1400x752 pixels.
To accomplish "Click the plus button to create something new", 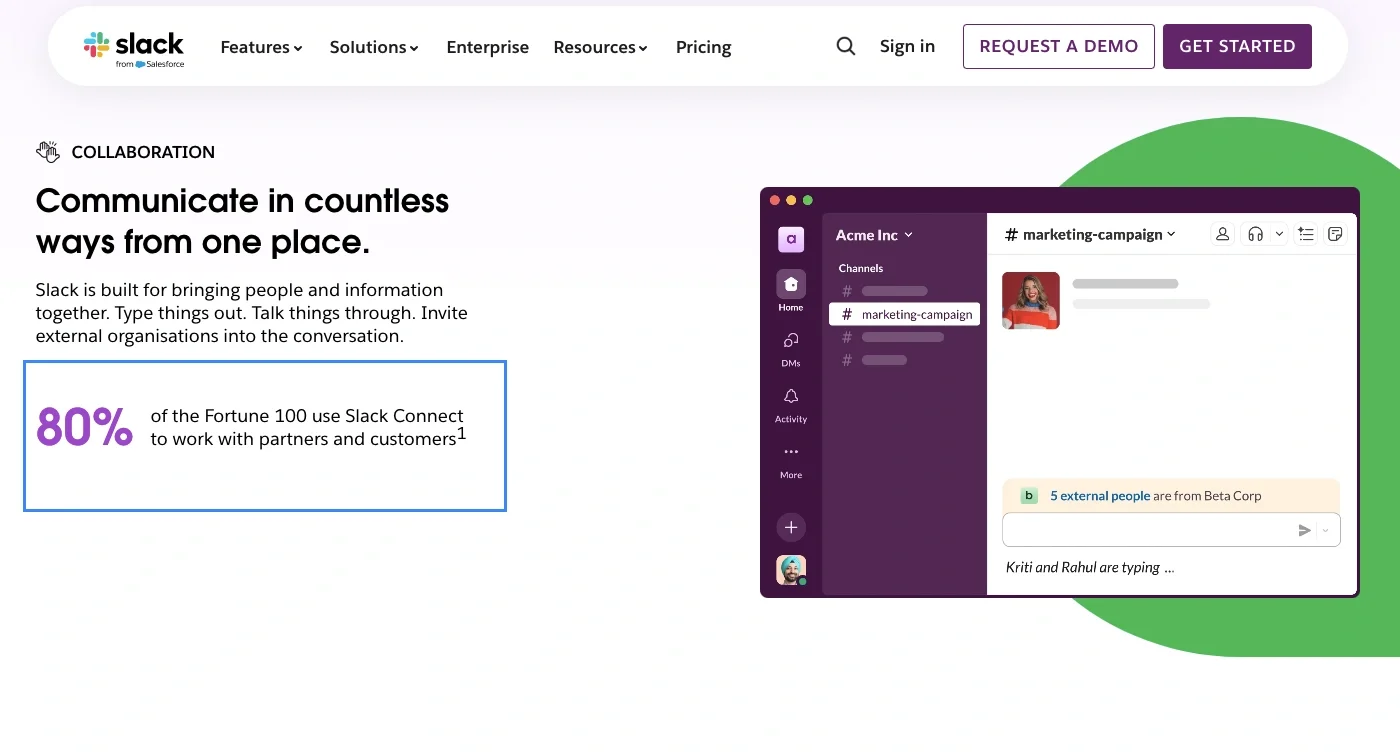I will (x=790, y=527).
